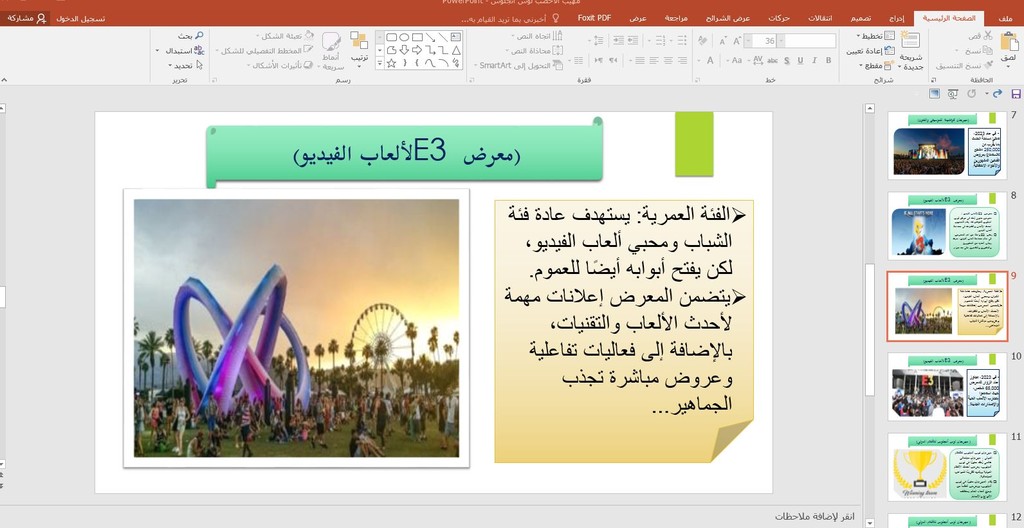
Task: Click Convert to SmartArt button
Action: click(x=521, y=65)
